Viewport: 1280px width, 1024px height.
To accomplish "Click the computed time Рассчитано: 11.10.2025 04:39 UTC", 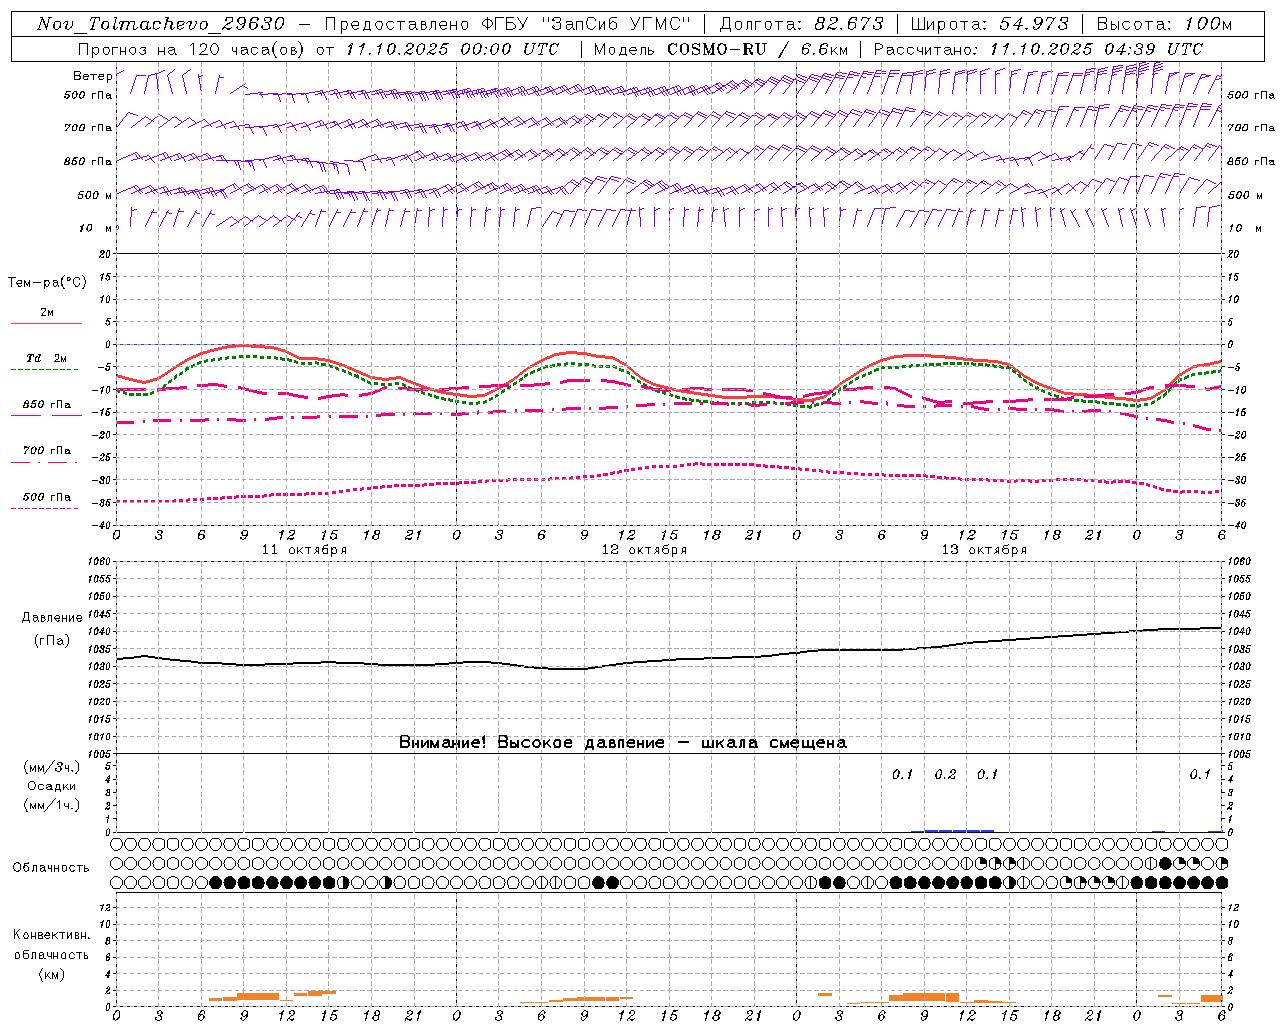I will [1039, 49].
